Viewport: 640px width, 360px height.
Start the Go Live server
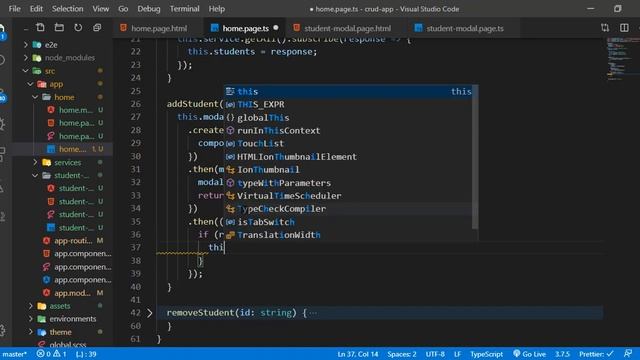coord(529,354)
